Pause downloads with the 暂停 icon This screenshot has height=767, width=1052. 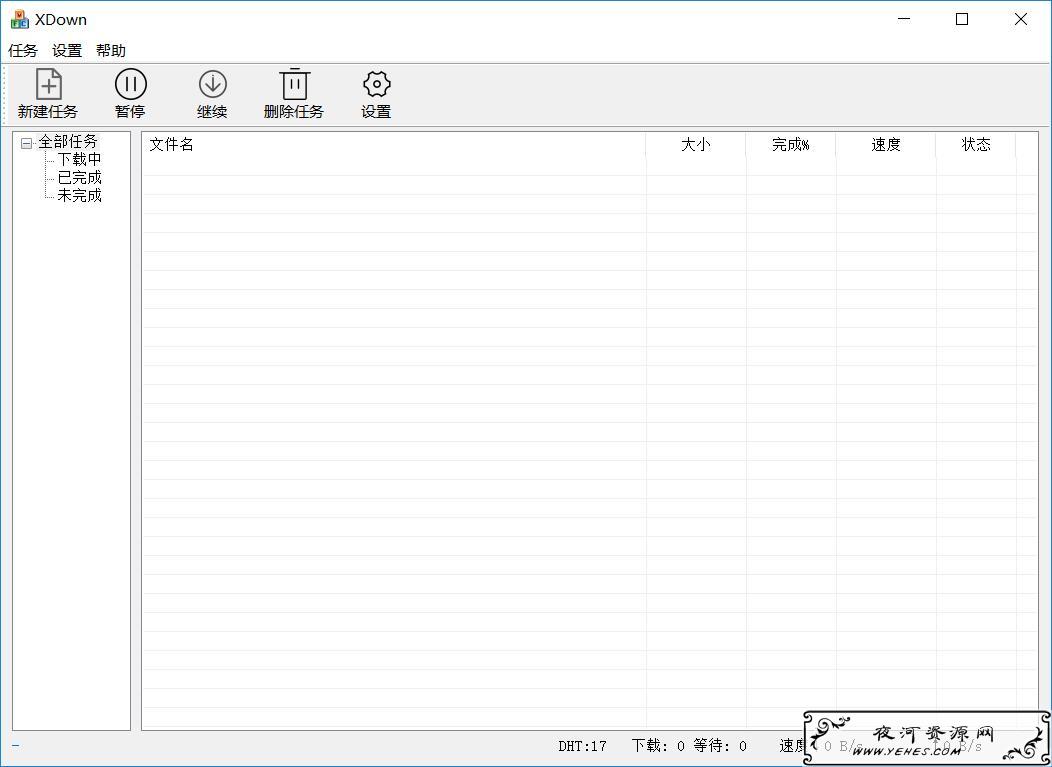[x=130, y=85]
